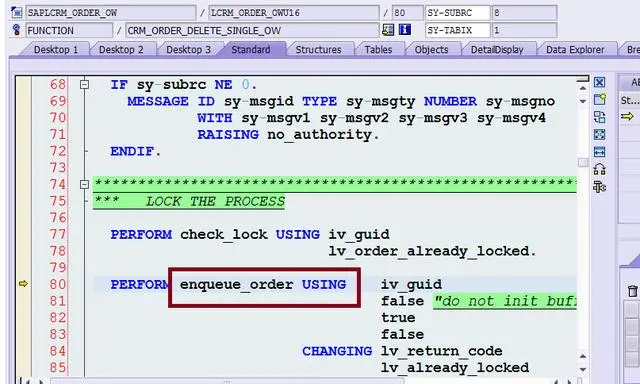
Task: Click 'true' parameter on line 82
Action: [398, 317]
